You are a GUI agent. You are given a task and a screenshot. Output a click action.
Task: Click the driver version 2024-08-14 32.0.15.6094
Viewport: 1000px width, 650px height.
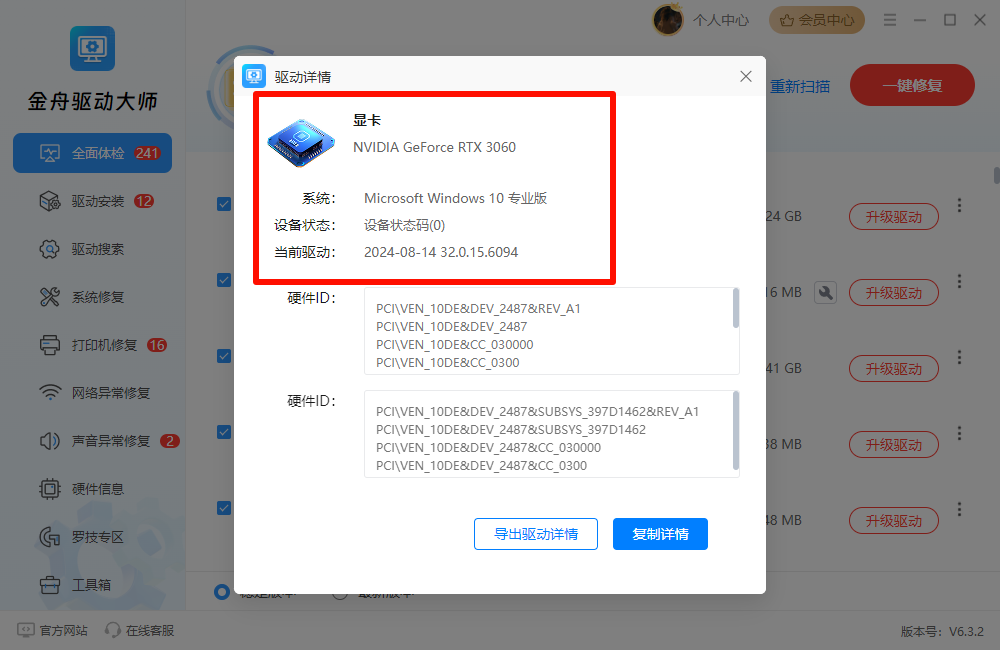coord(441,252)
